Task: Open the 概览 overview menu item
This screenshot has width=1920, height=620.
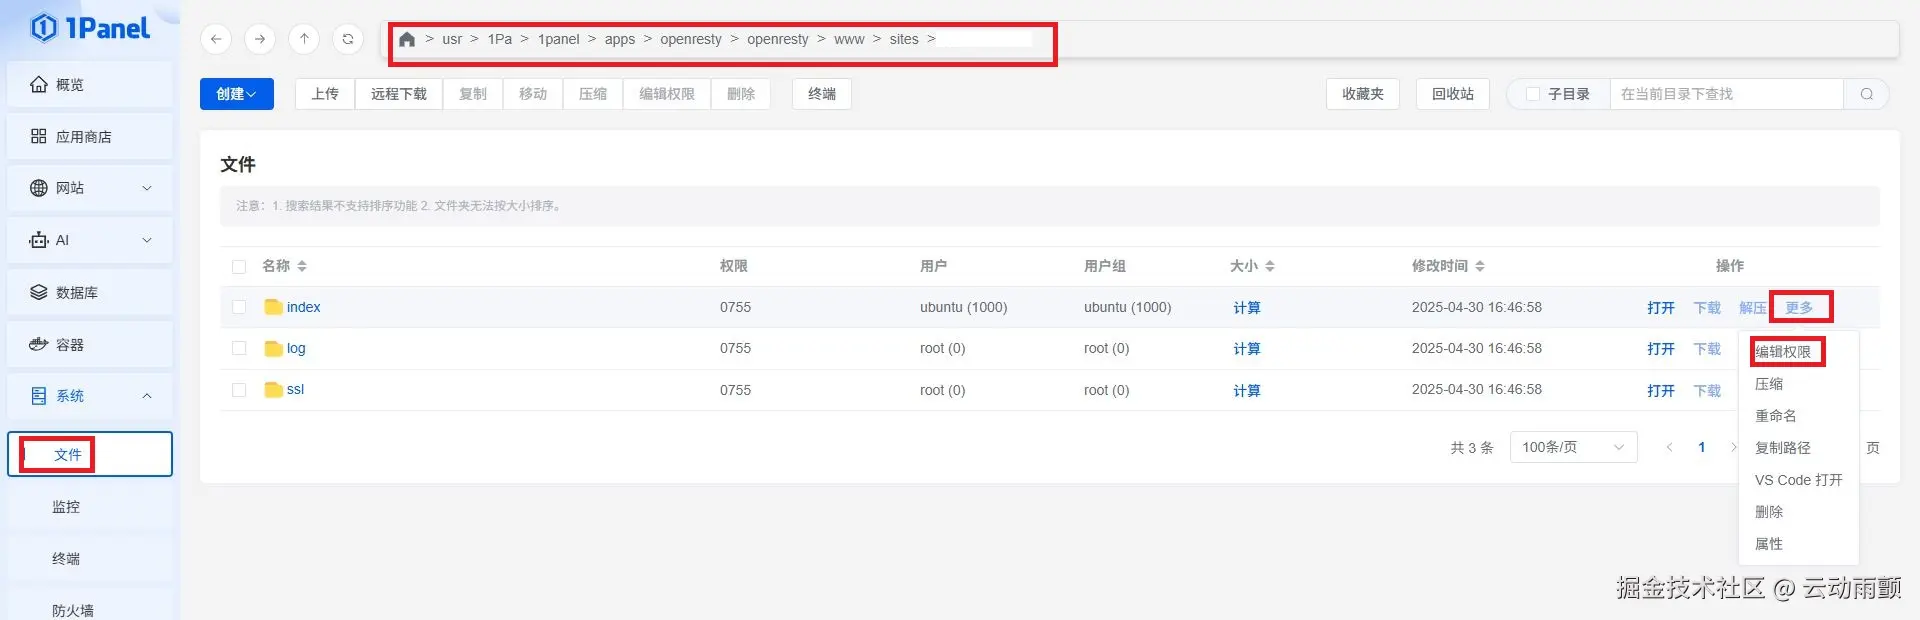Action: [90, 85]
